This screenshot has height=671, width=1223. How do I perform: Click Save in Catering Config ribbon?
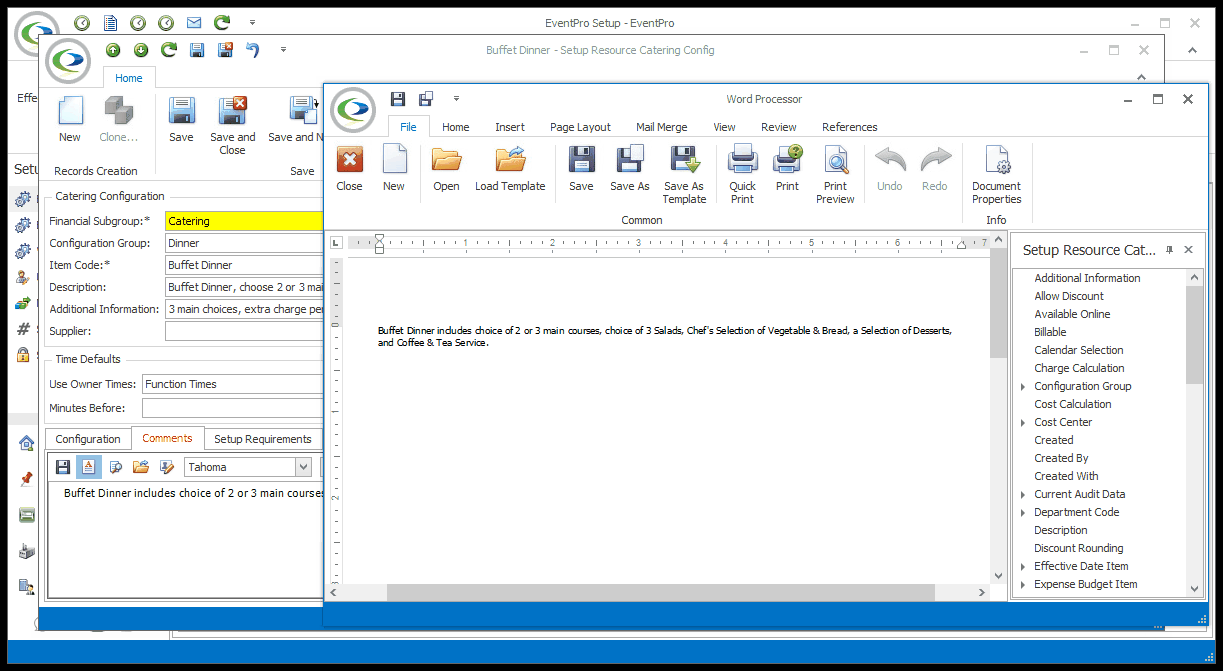(182, 120)
